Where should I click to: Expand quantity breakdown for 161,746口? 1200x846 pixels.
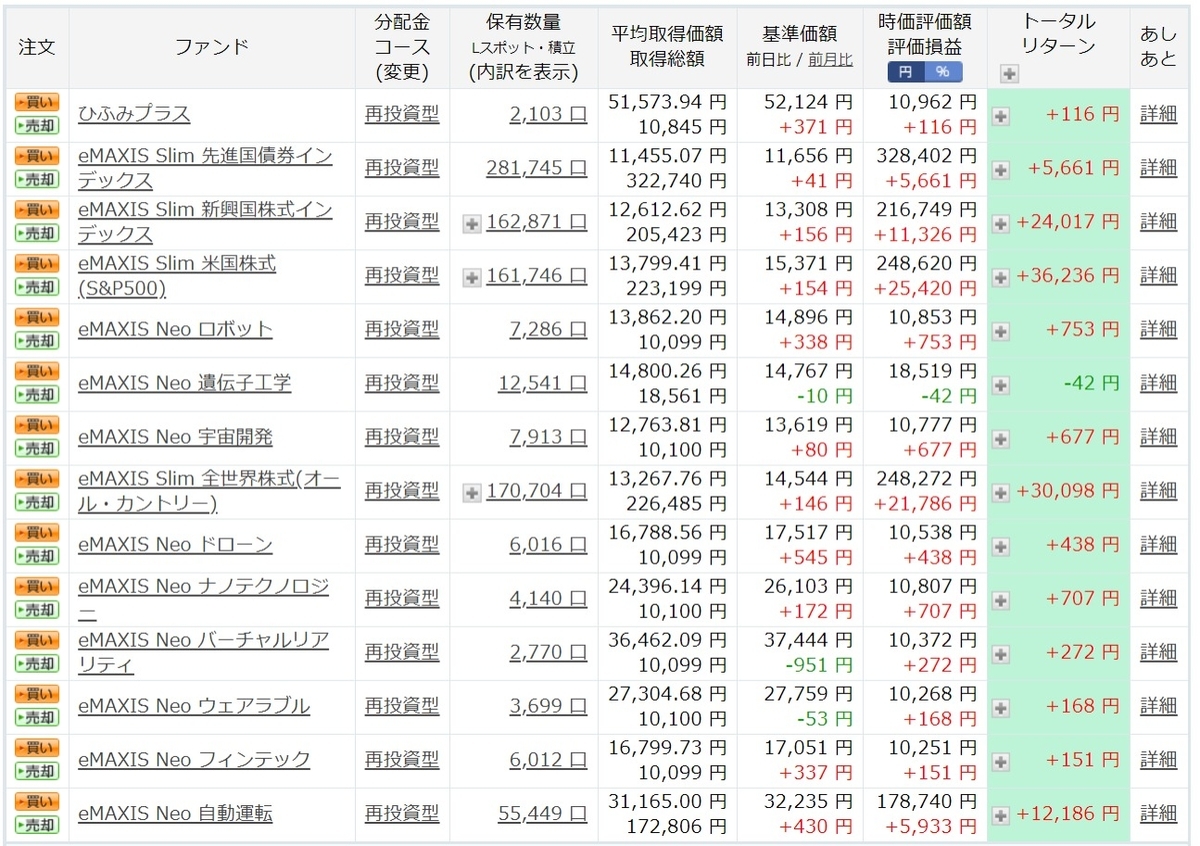(x=472, y=278)
